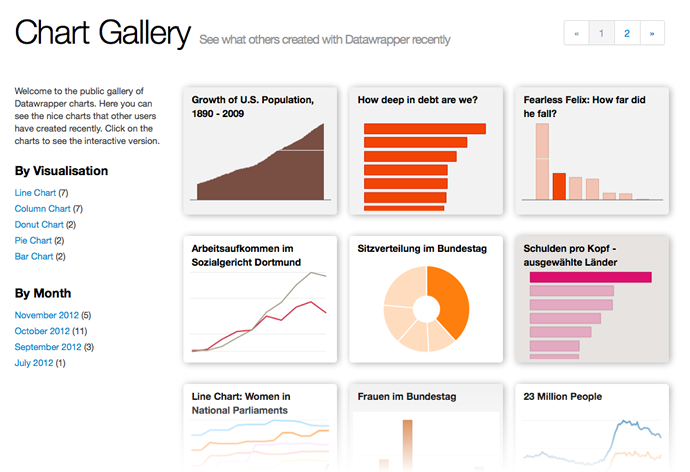View charts from October 2012

[x=43, y=331]
